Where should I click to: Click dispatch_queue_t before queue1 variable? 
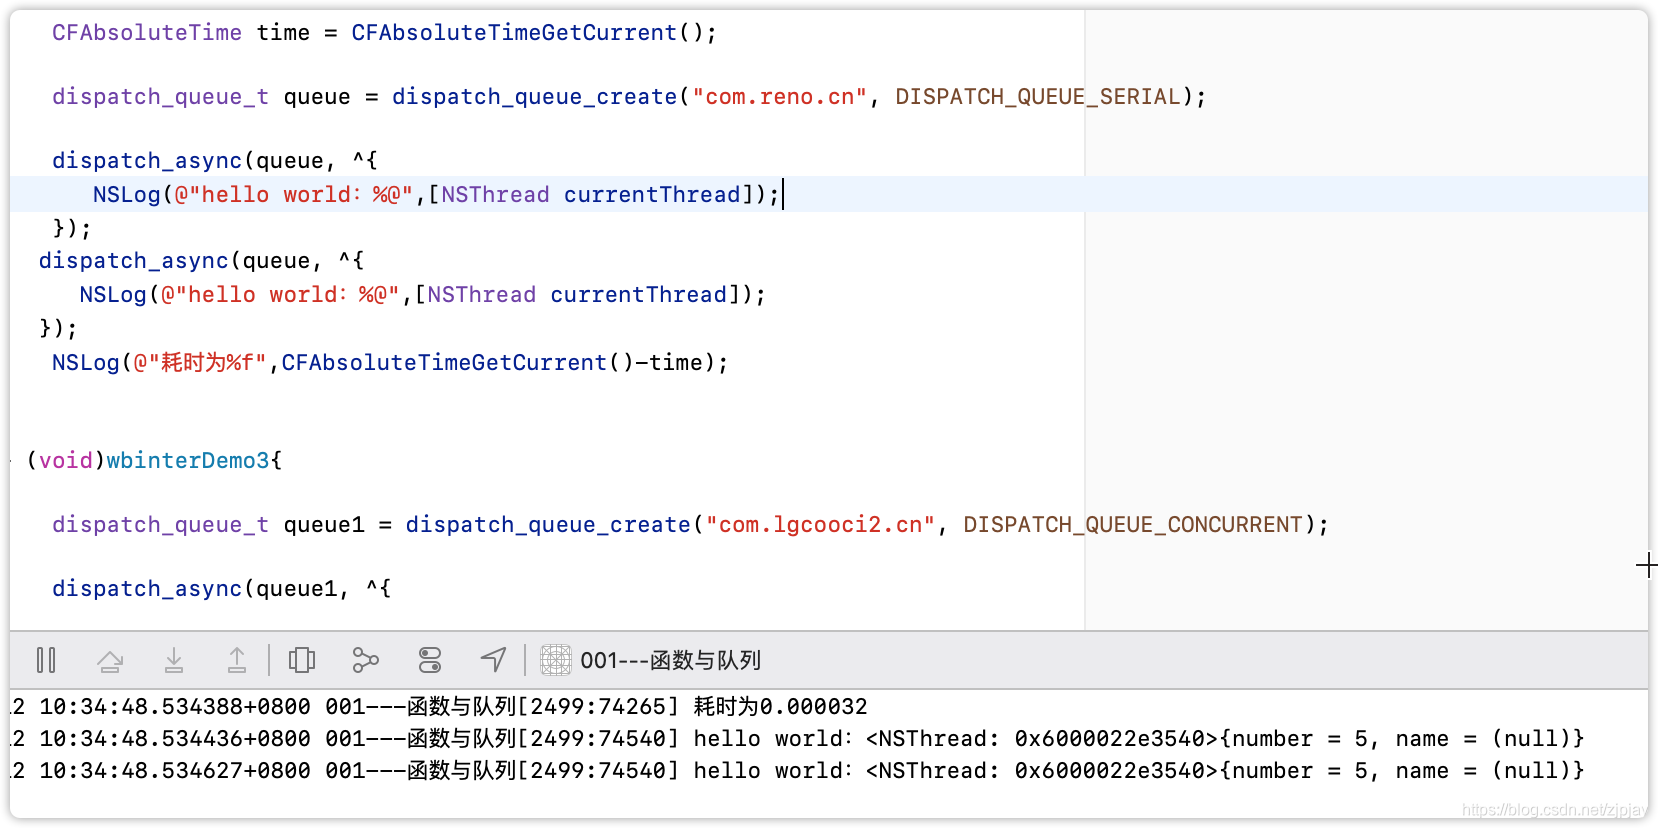pyautogui.click(x=160, y=525)
